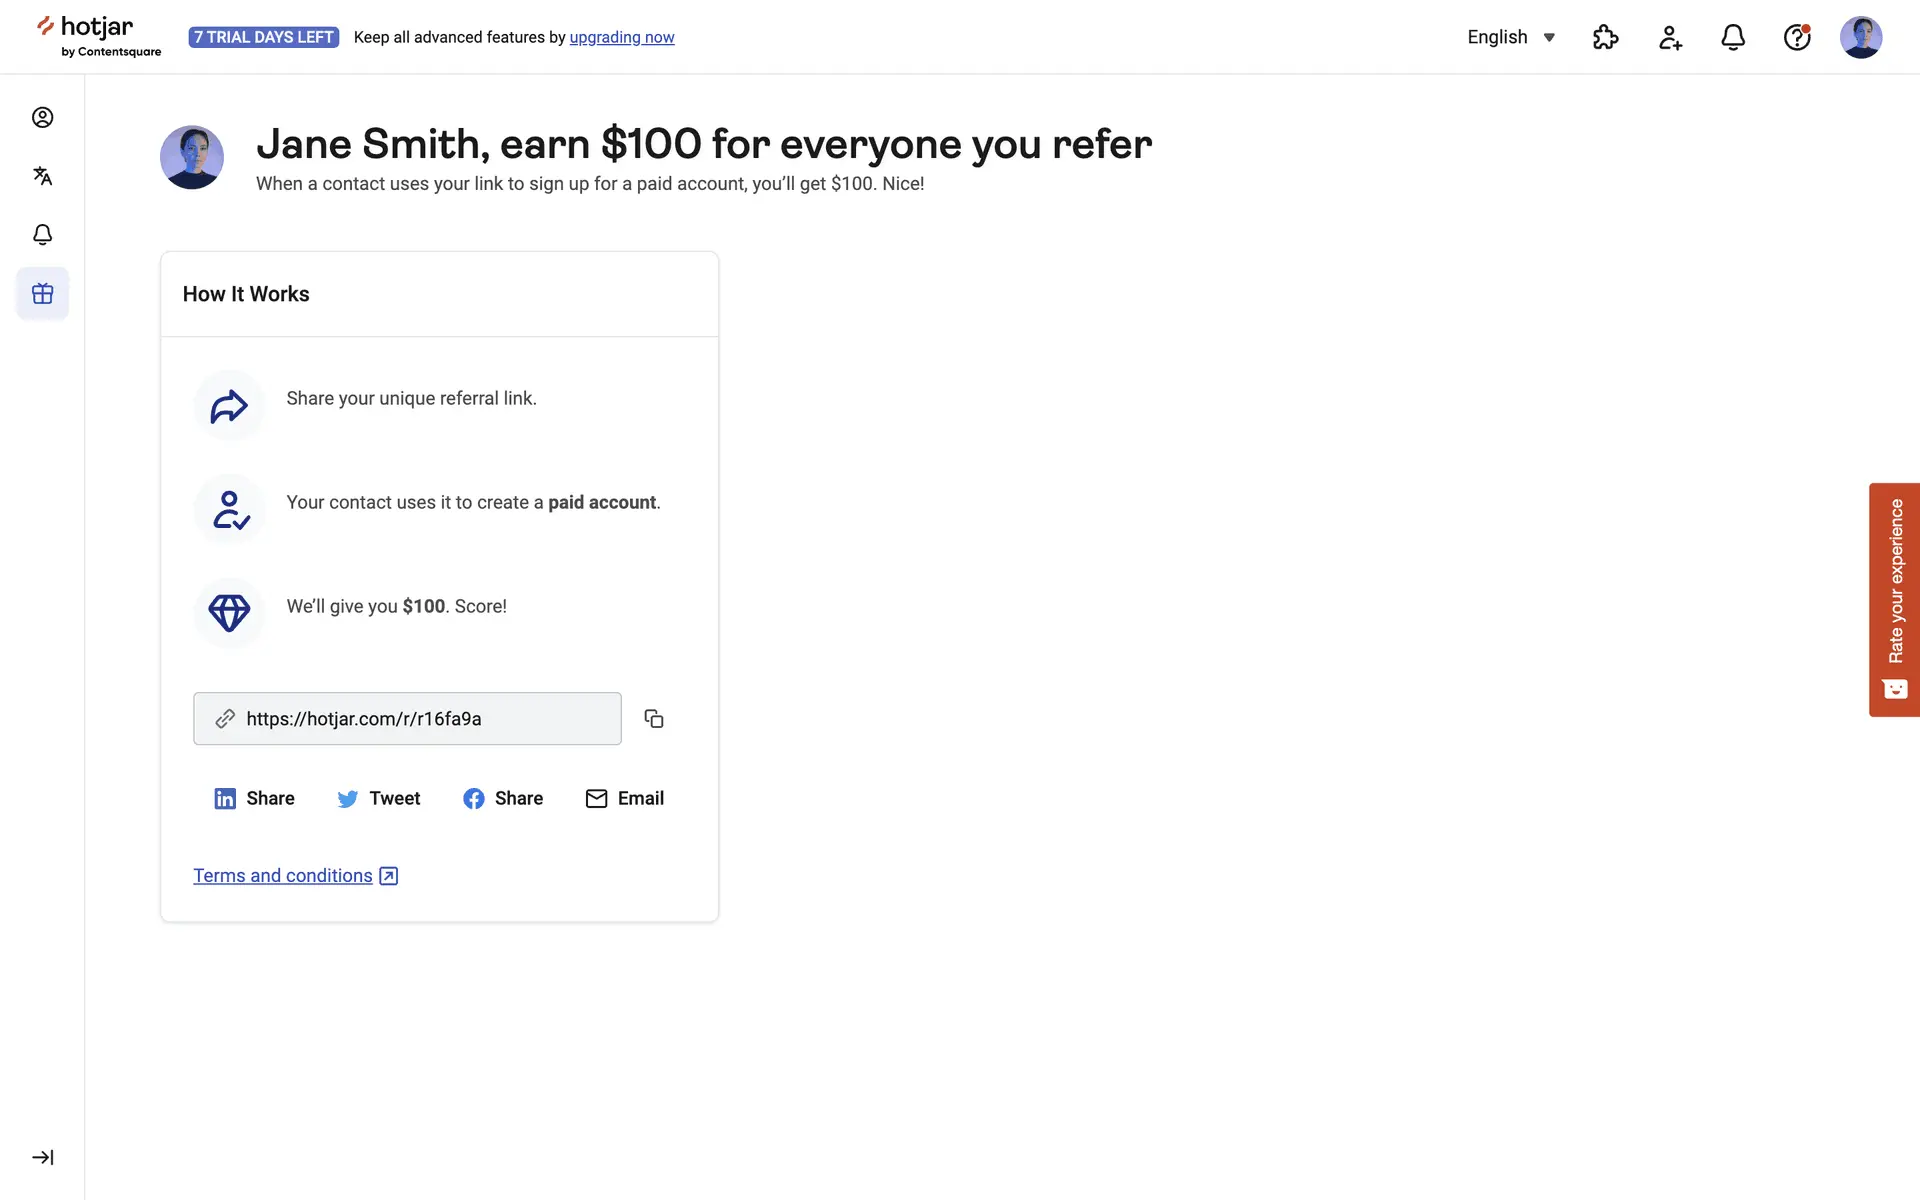Expand the sidebar with arrow icon
The height and width of the screenshot is (1200, 1920).
[x=42, y=1157]
